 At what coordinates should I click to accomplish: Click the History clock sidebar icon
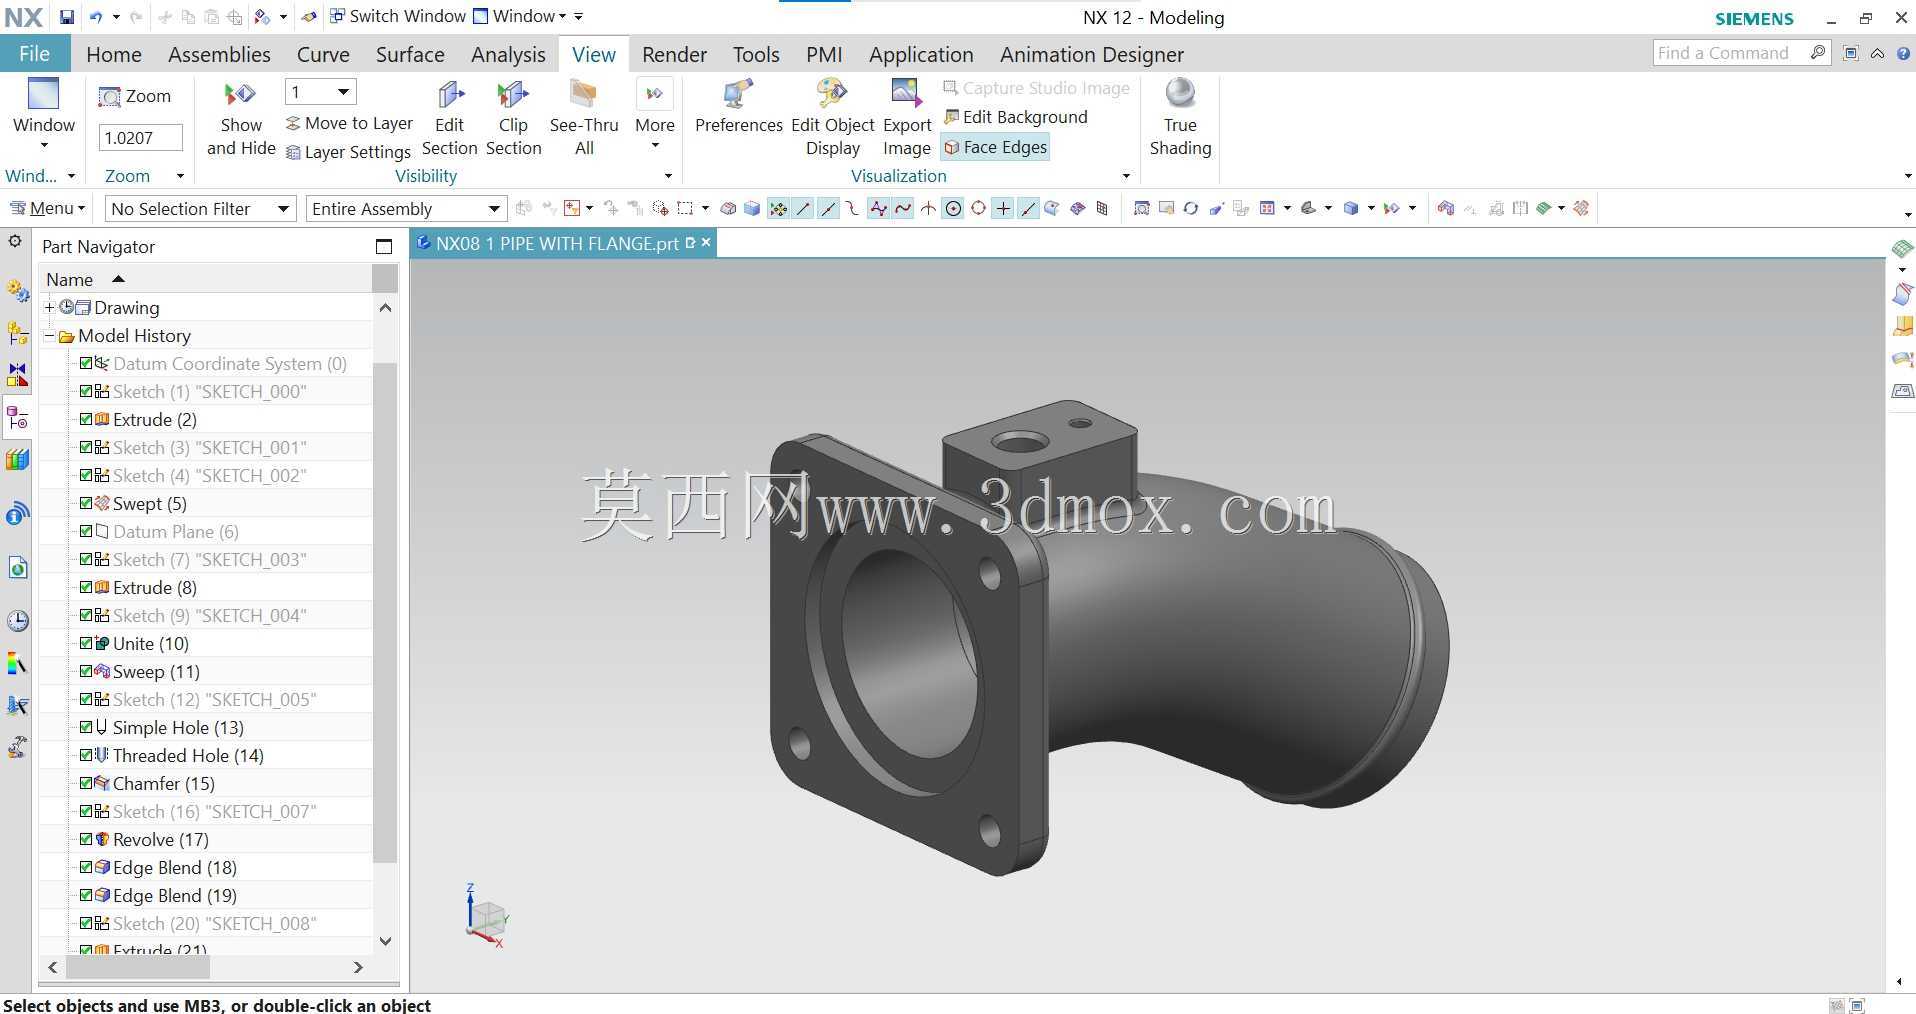click(17, 621)
